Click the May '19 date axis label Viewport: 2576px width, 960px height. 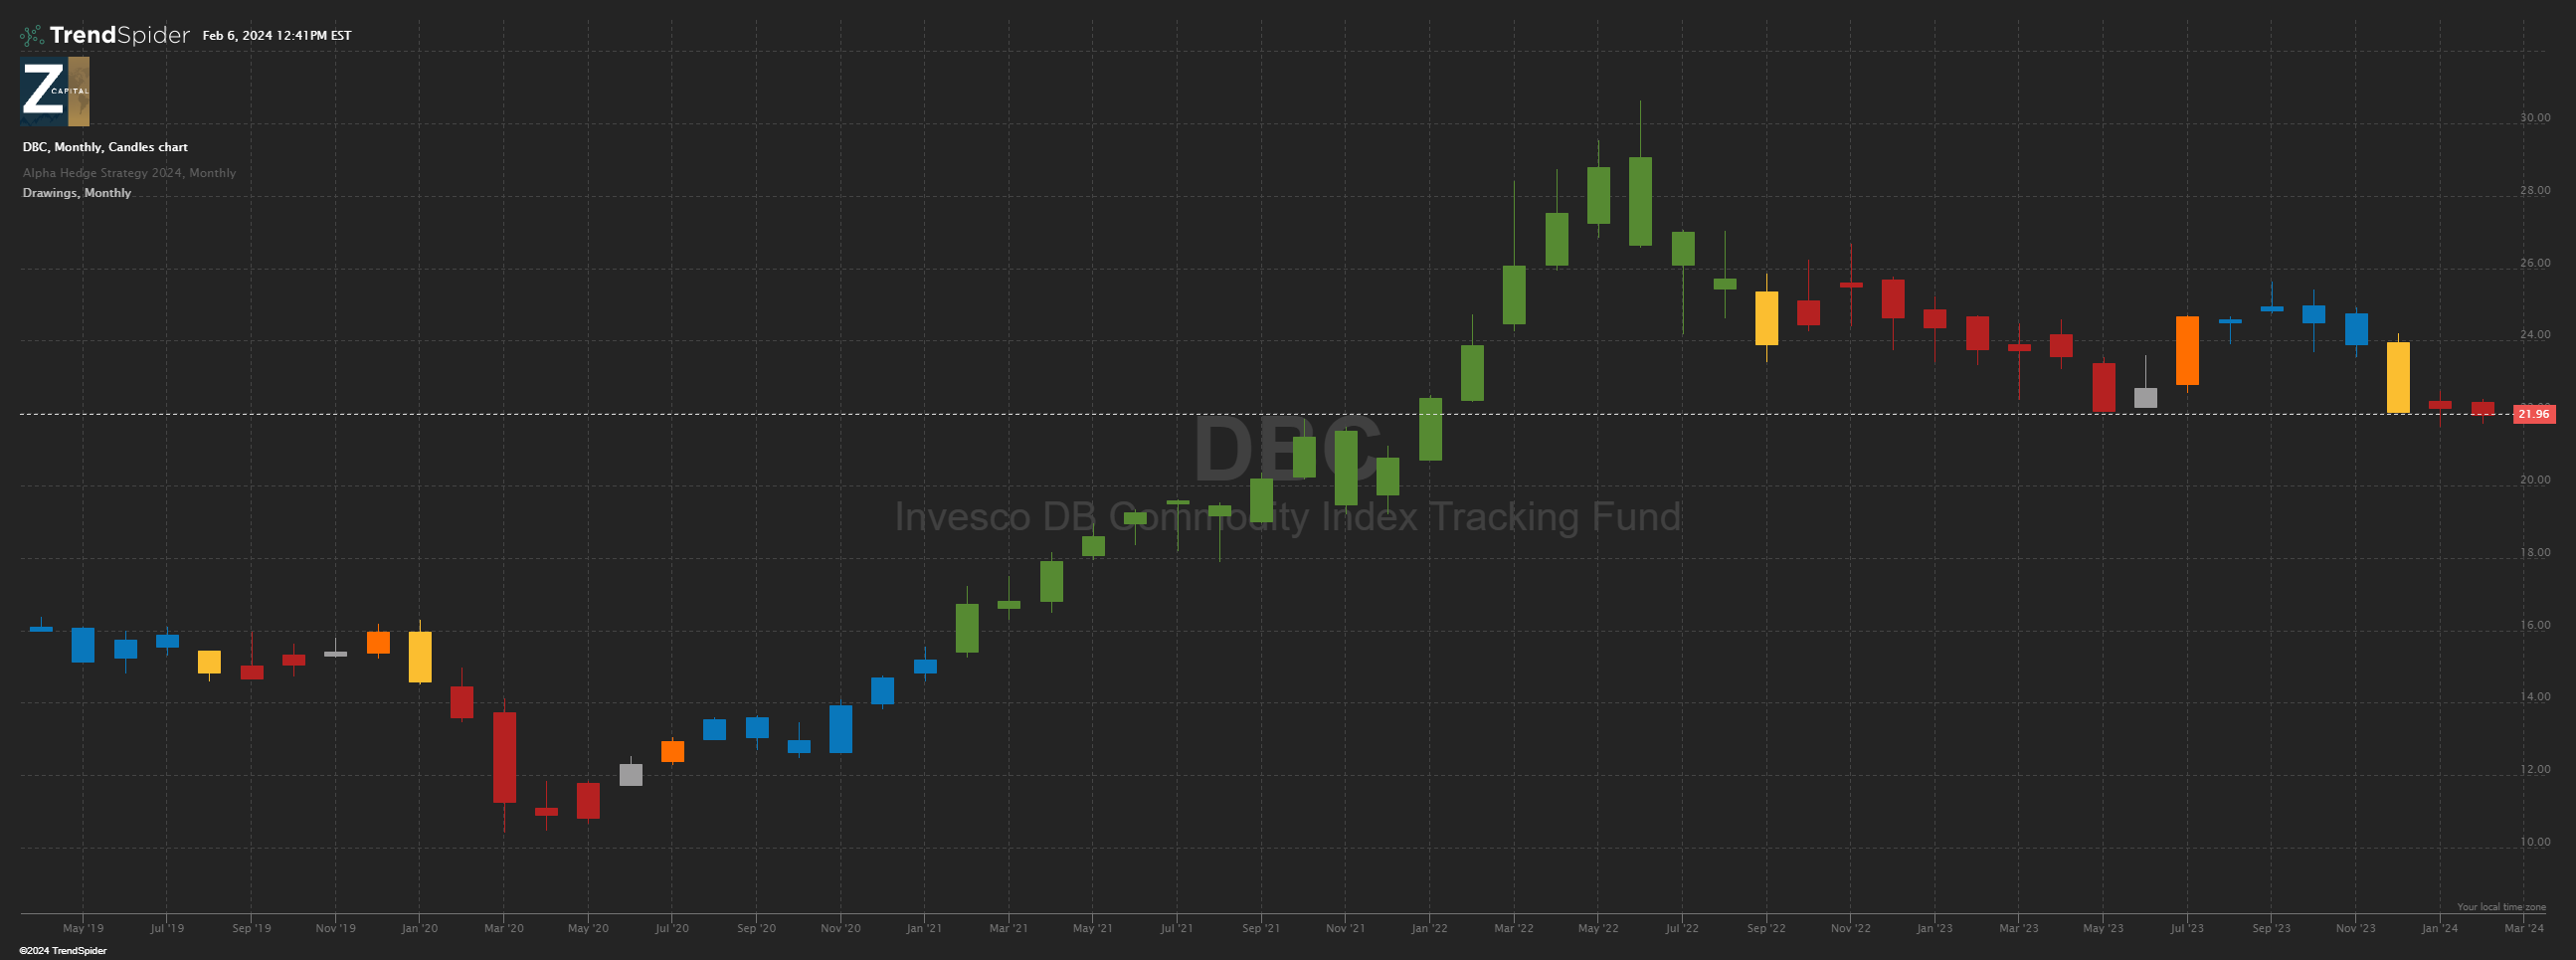(x=83, y=929)
